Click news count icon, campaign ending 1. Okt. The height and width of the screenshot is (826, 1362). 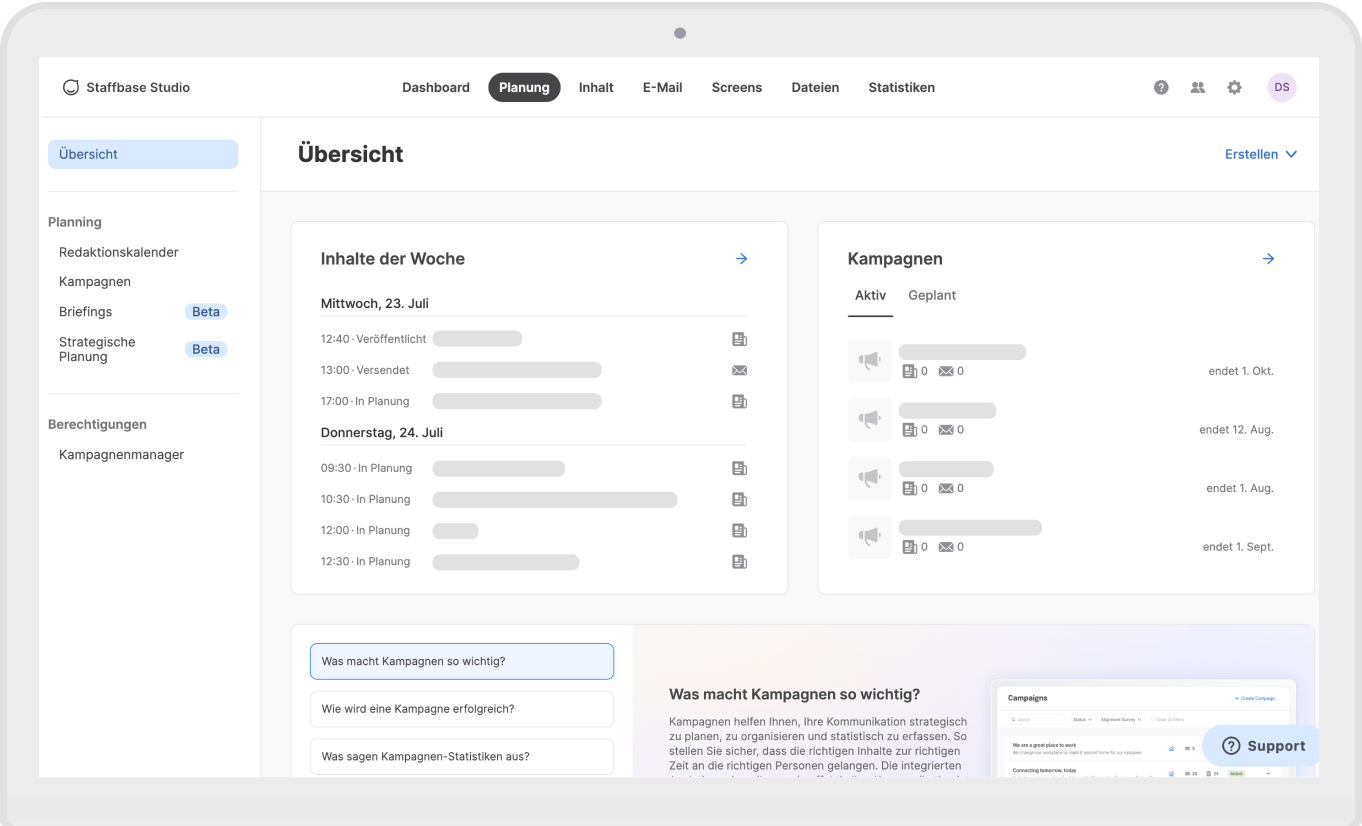[x=909, y=371]
